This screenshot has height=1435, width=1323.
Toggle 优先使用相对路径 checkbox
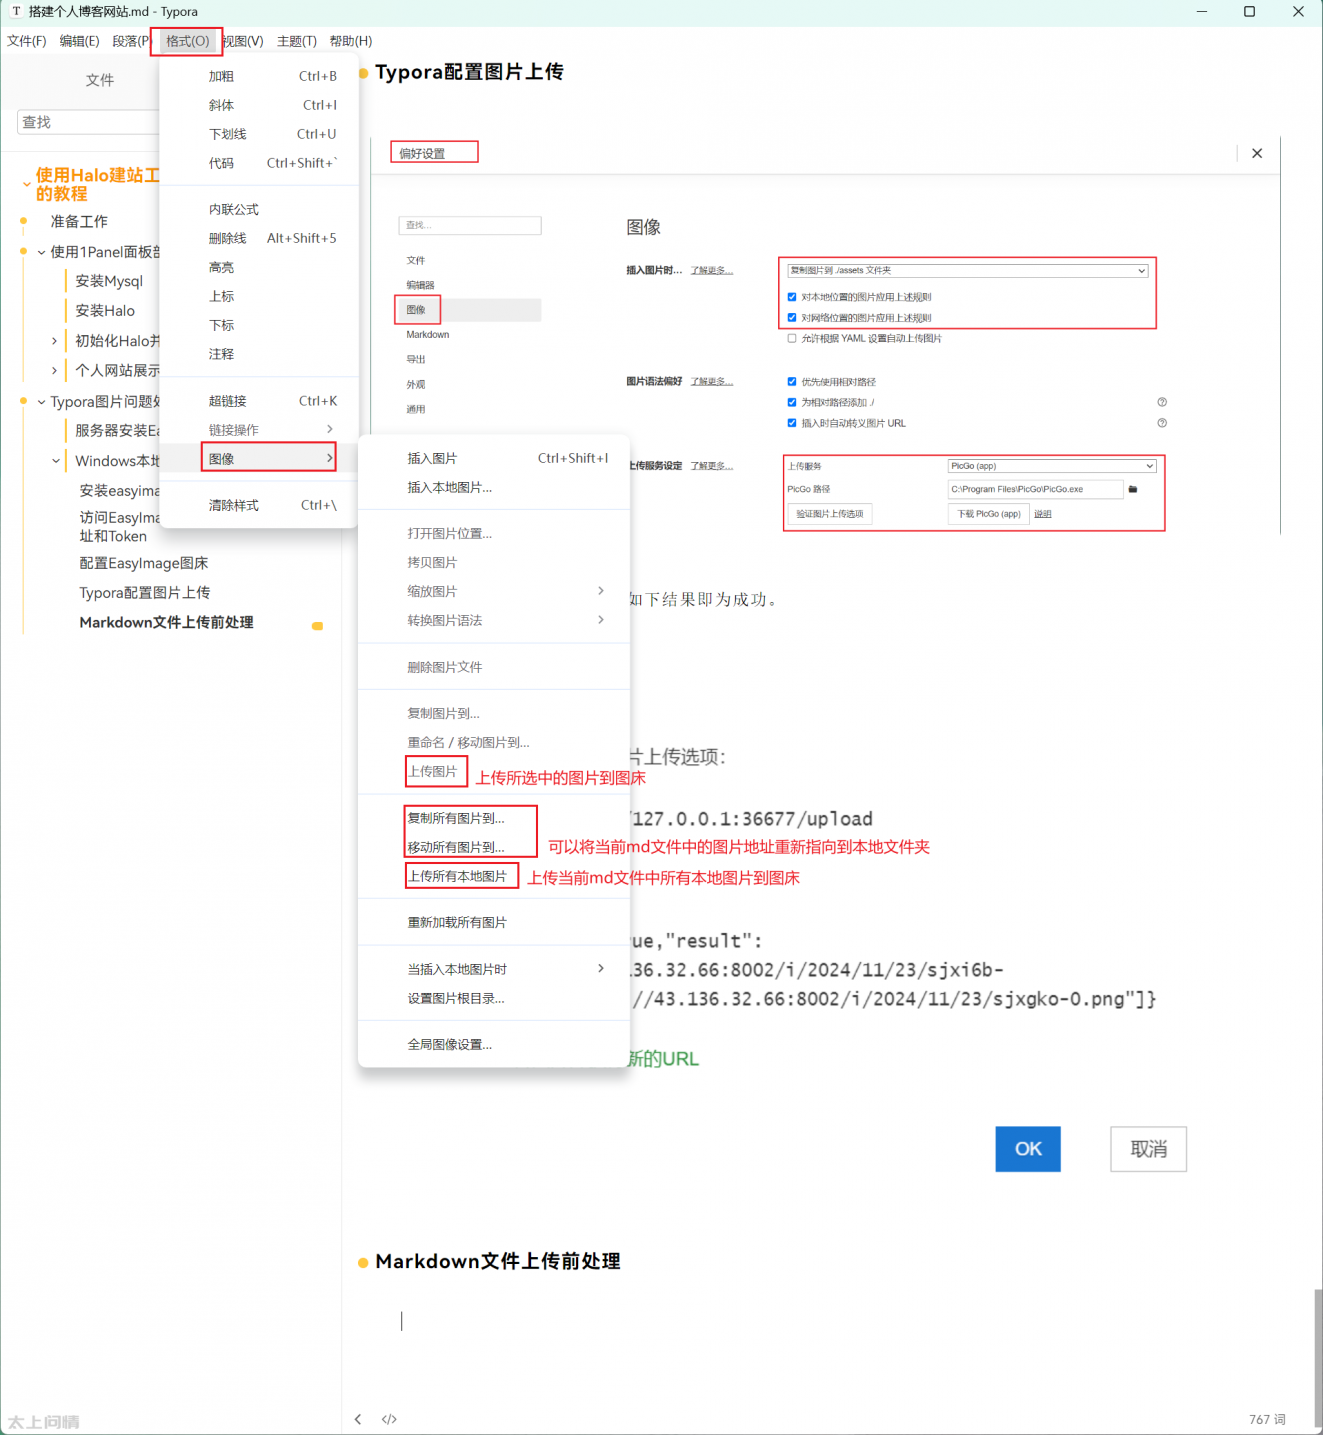(792, 382)
